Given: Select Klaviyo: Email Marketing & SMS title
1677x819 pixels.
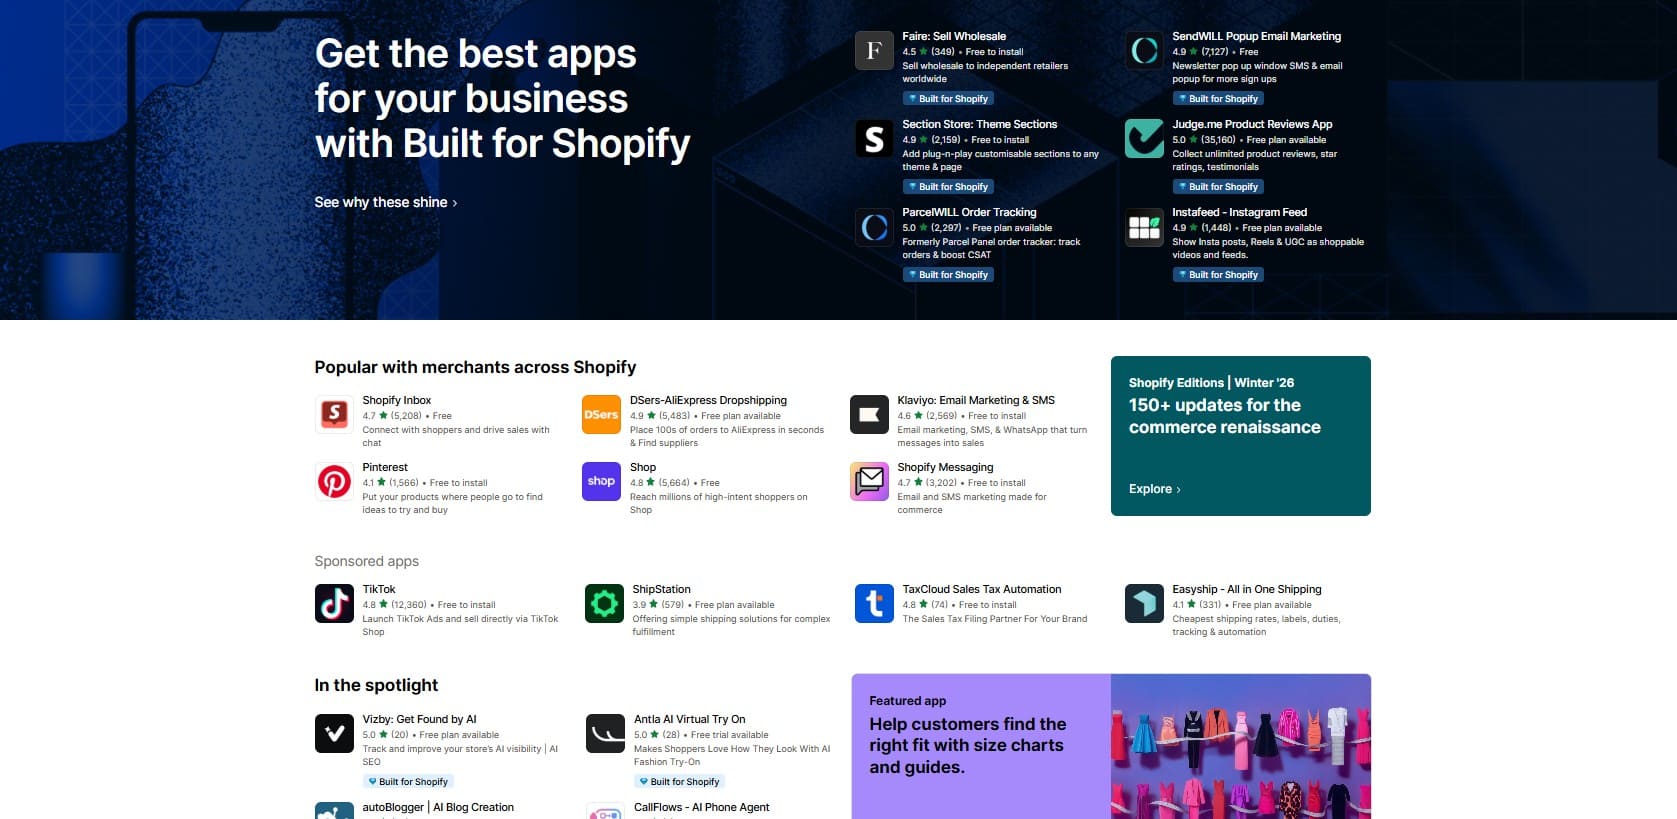Looking at the screenshot, I should pyautogui.click(x=976, y=400).
